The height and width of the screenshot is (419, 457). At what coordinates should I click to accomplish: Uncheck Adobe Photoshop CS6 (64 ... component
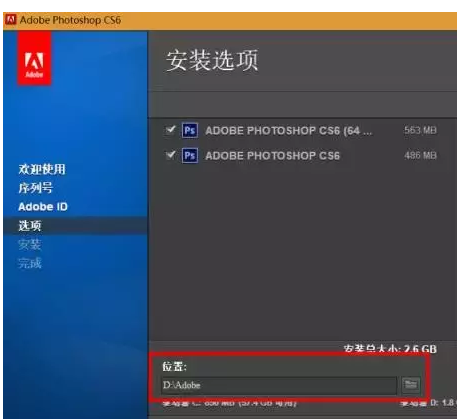click(x=170, y=129)
